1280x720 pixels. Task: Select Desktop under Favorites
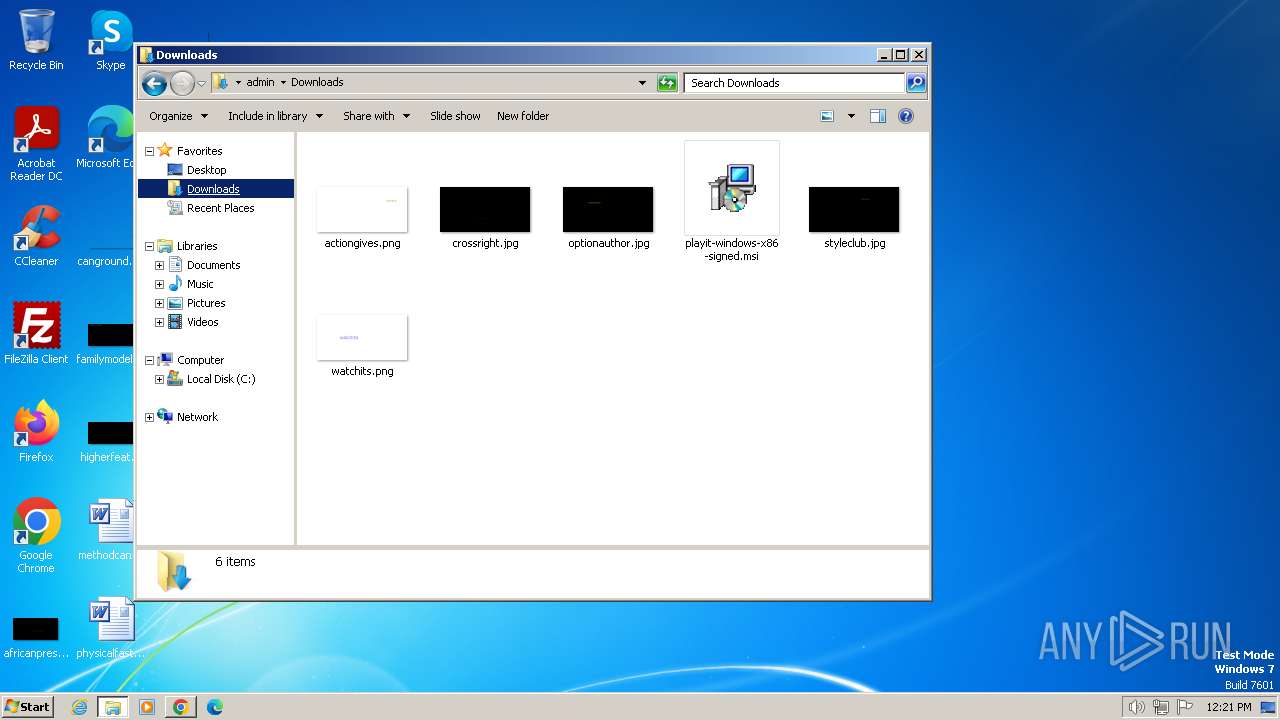pos(206,170)
